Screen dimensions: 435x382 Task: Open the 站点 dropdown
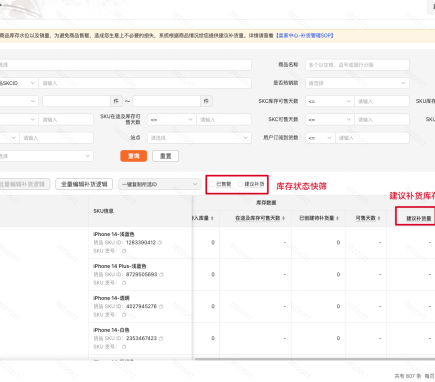199,138
